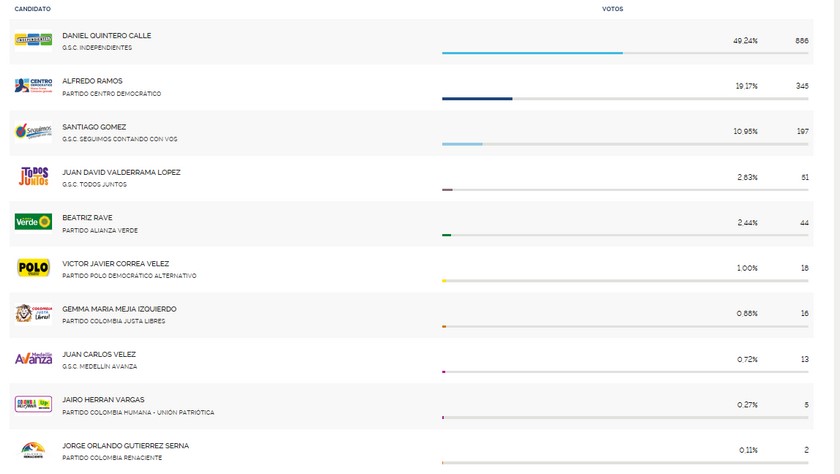Select candidate name Alfredo Ramos
Image resolution: width=840 pixels, height=474 pixels.
click(90, 81)
